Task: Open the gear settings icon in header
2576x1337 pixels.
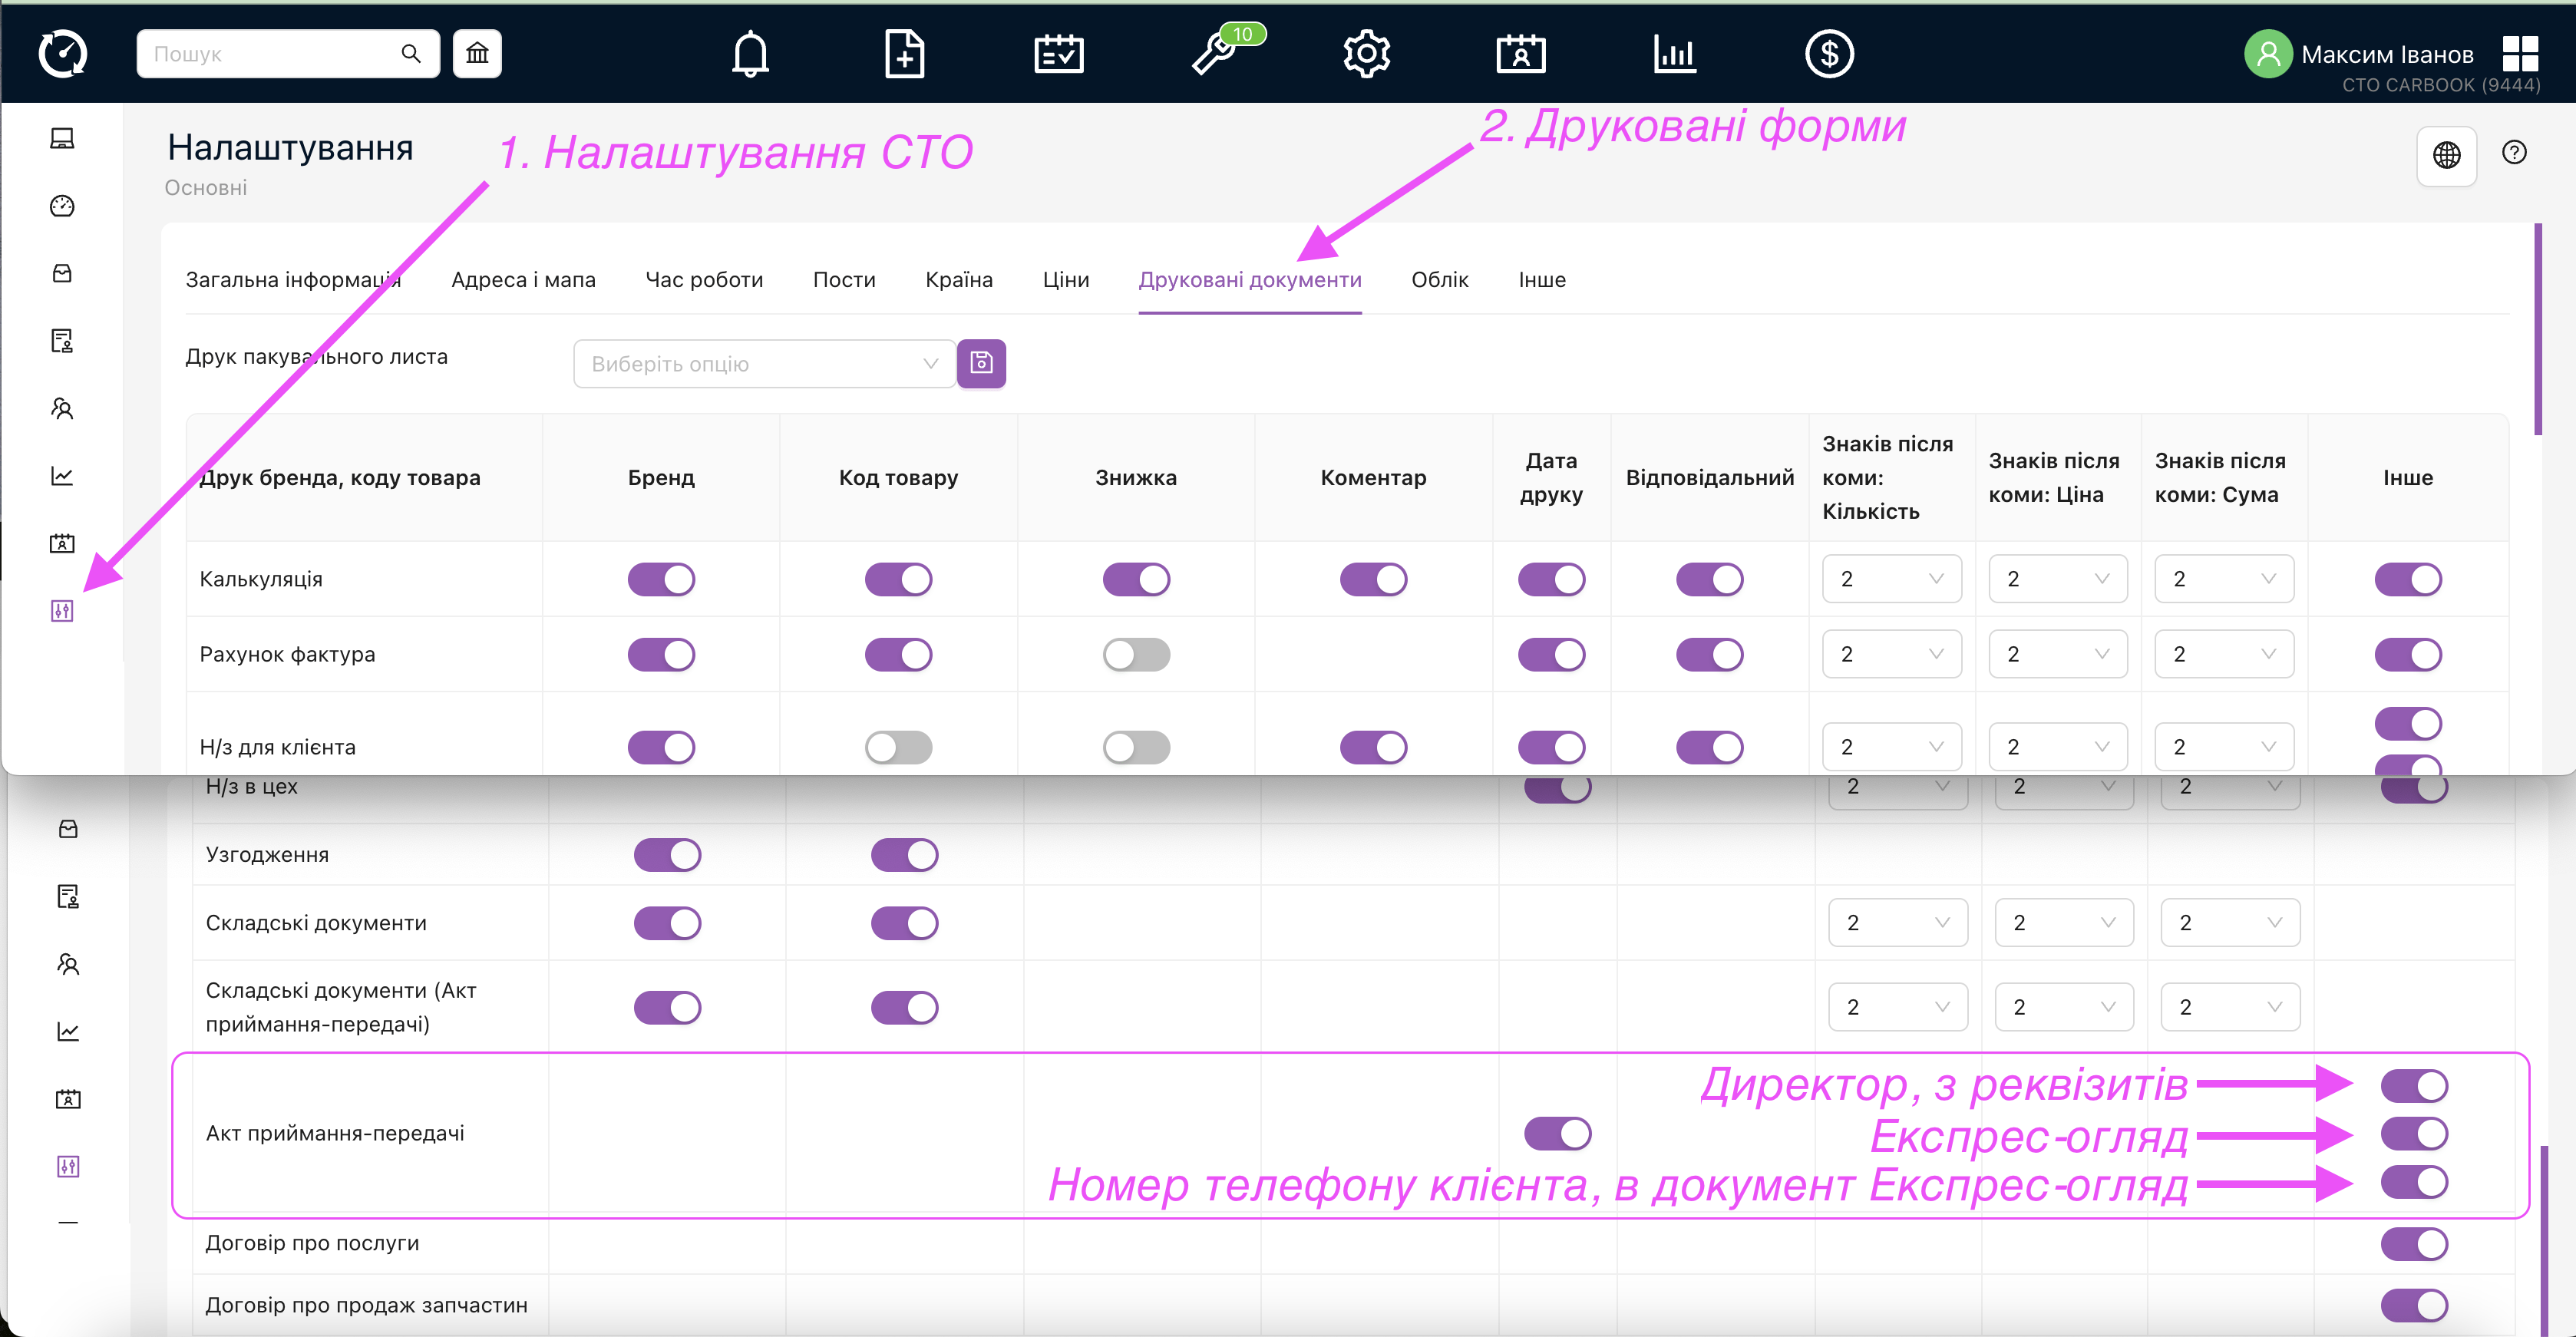Action: click(1366, 54)
